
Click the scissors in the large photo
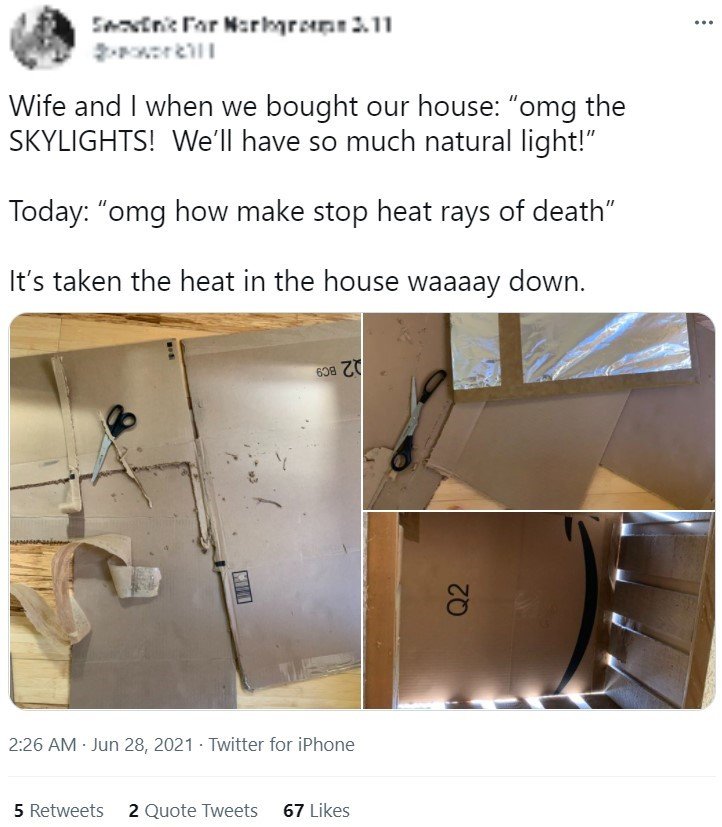pyautogui.click(x=113, y=442)
